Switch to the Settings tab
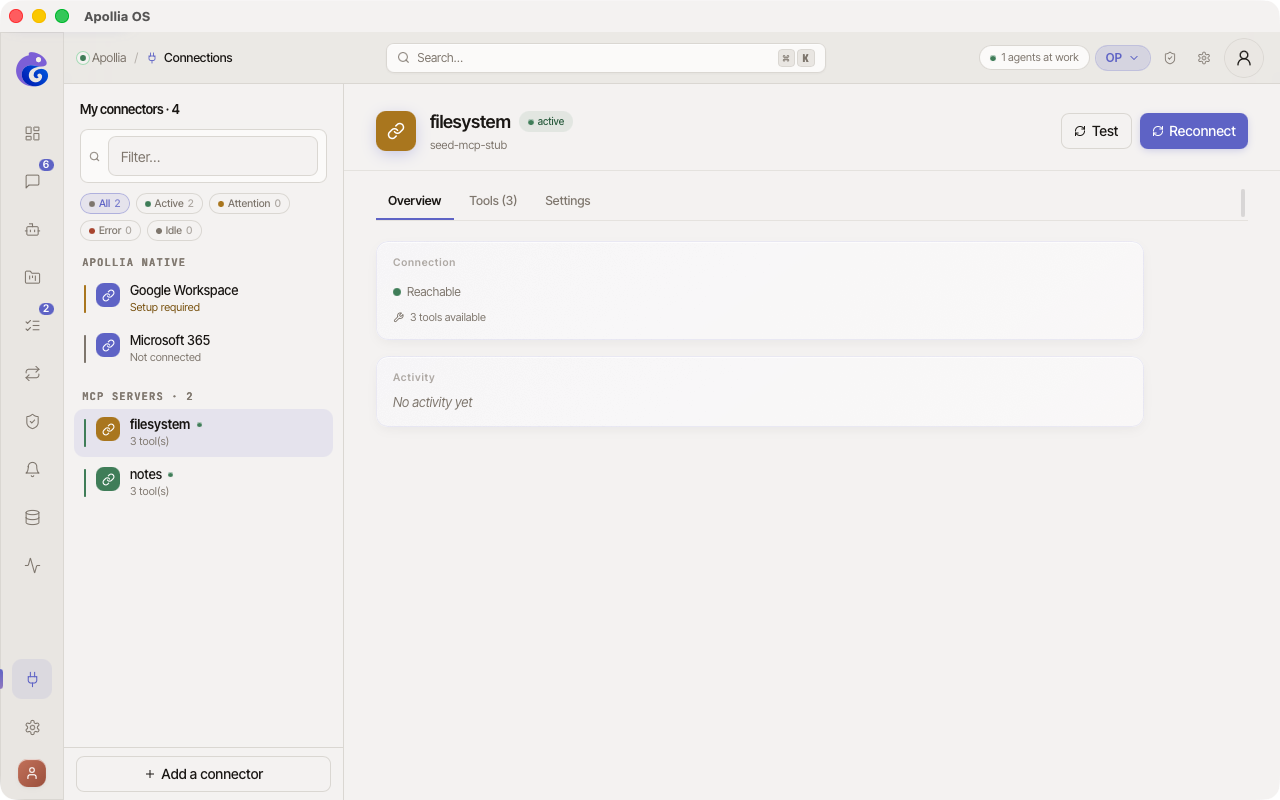The width and height of the screenshot is (1280, 800). coord(568,201)
